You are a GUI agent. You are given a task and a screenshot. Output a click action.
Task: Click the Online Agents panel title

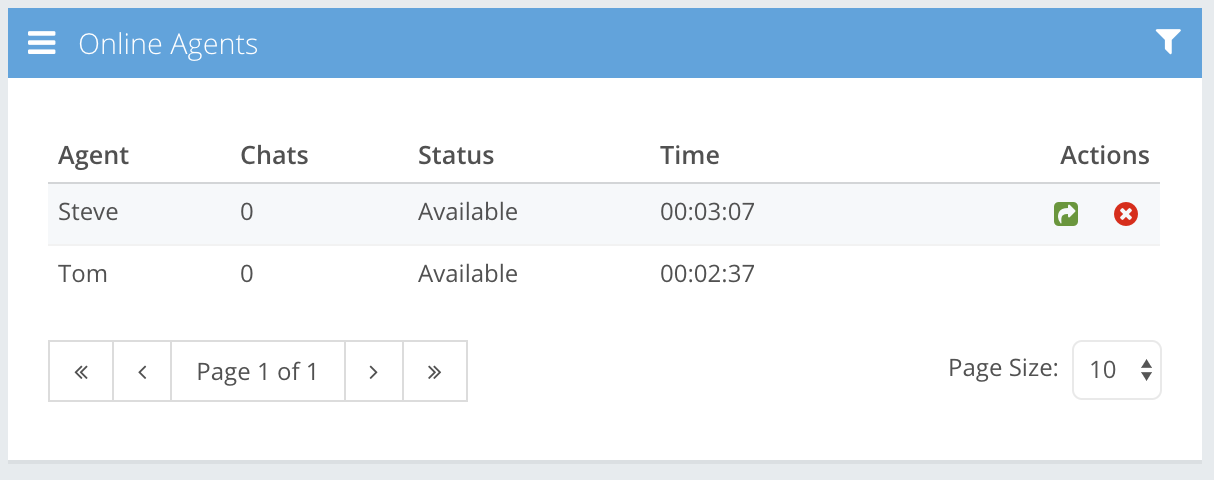coord(168,44)
